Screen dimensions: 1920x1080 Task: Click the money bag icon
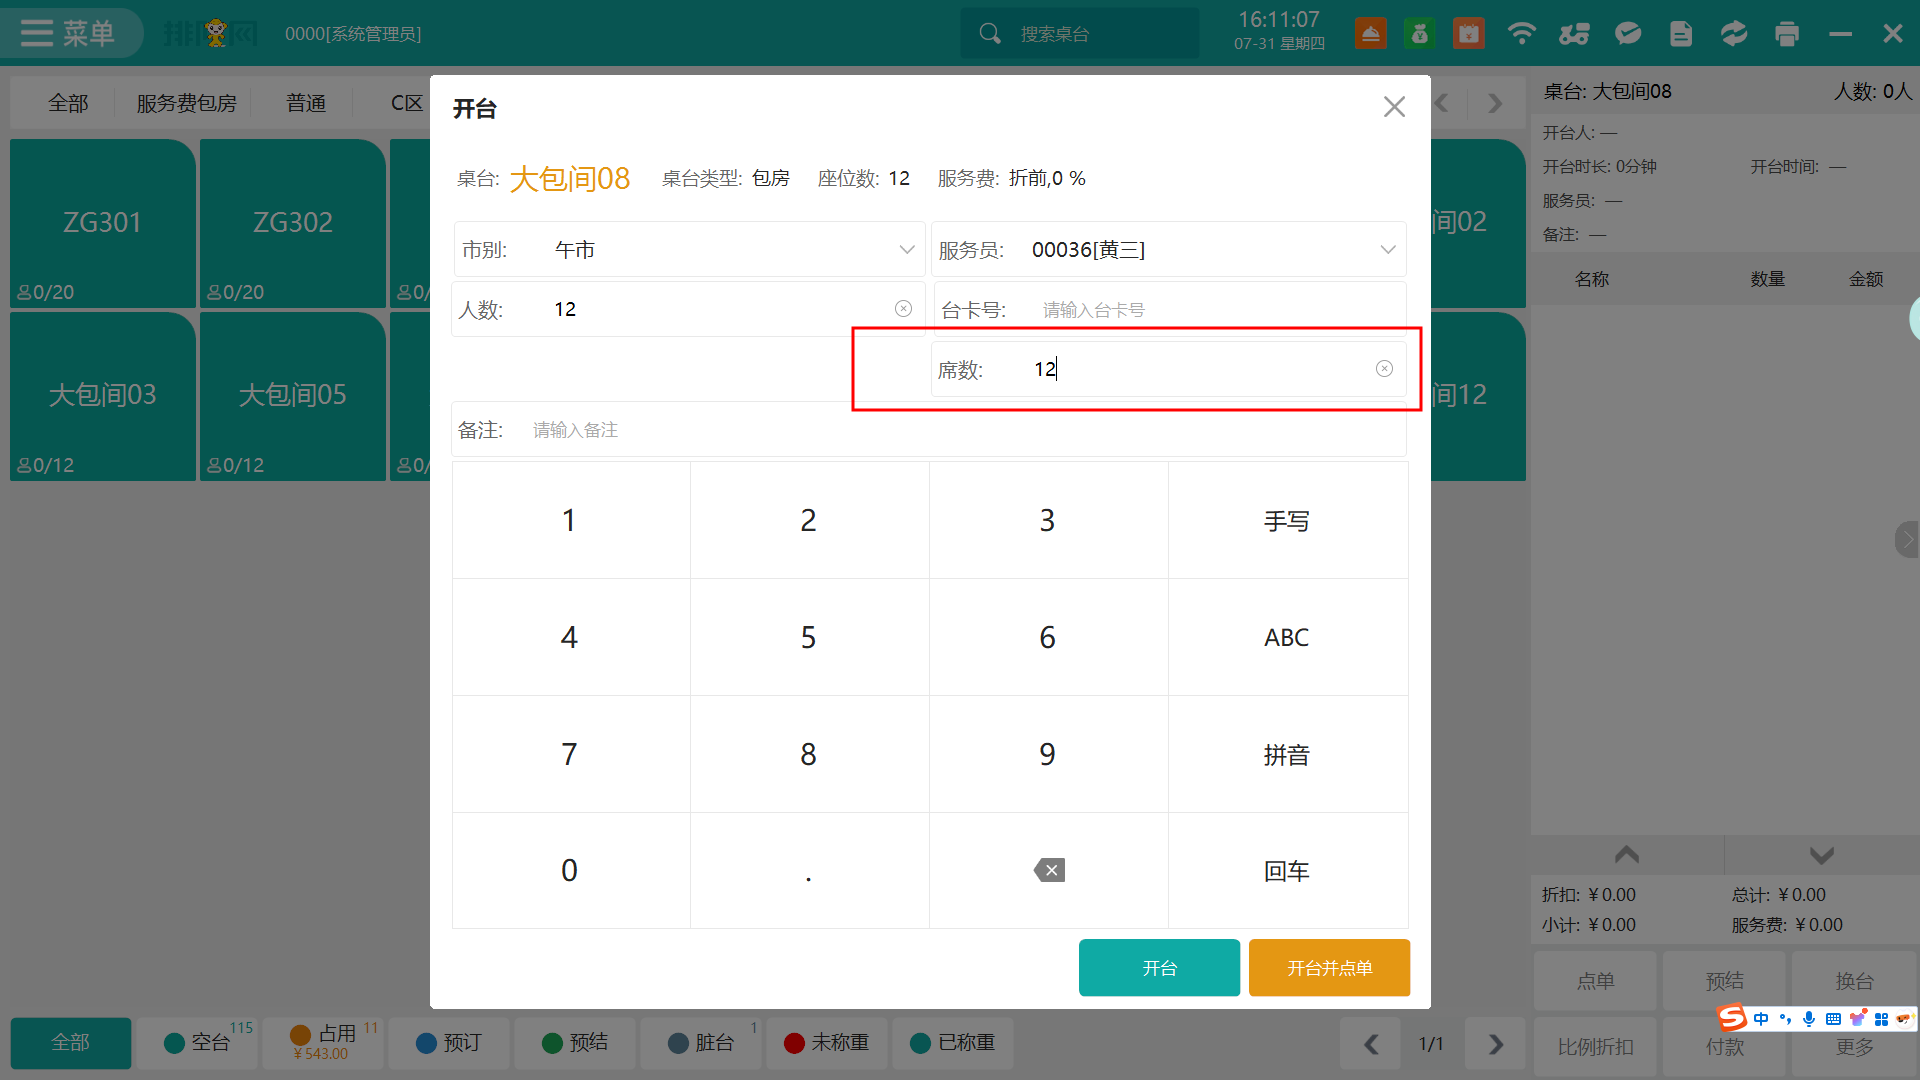pos(1419,34)
